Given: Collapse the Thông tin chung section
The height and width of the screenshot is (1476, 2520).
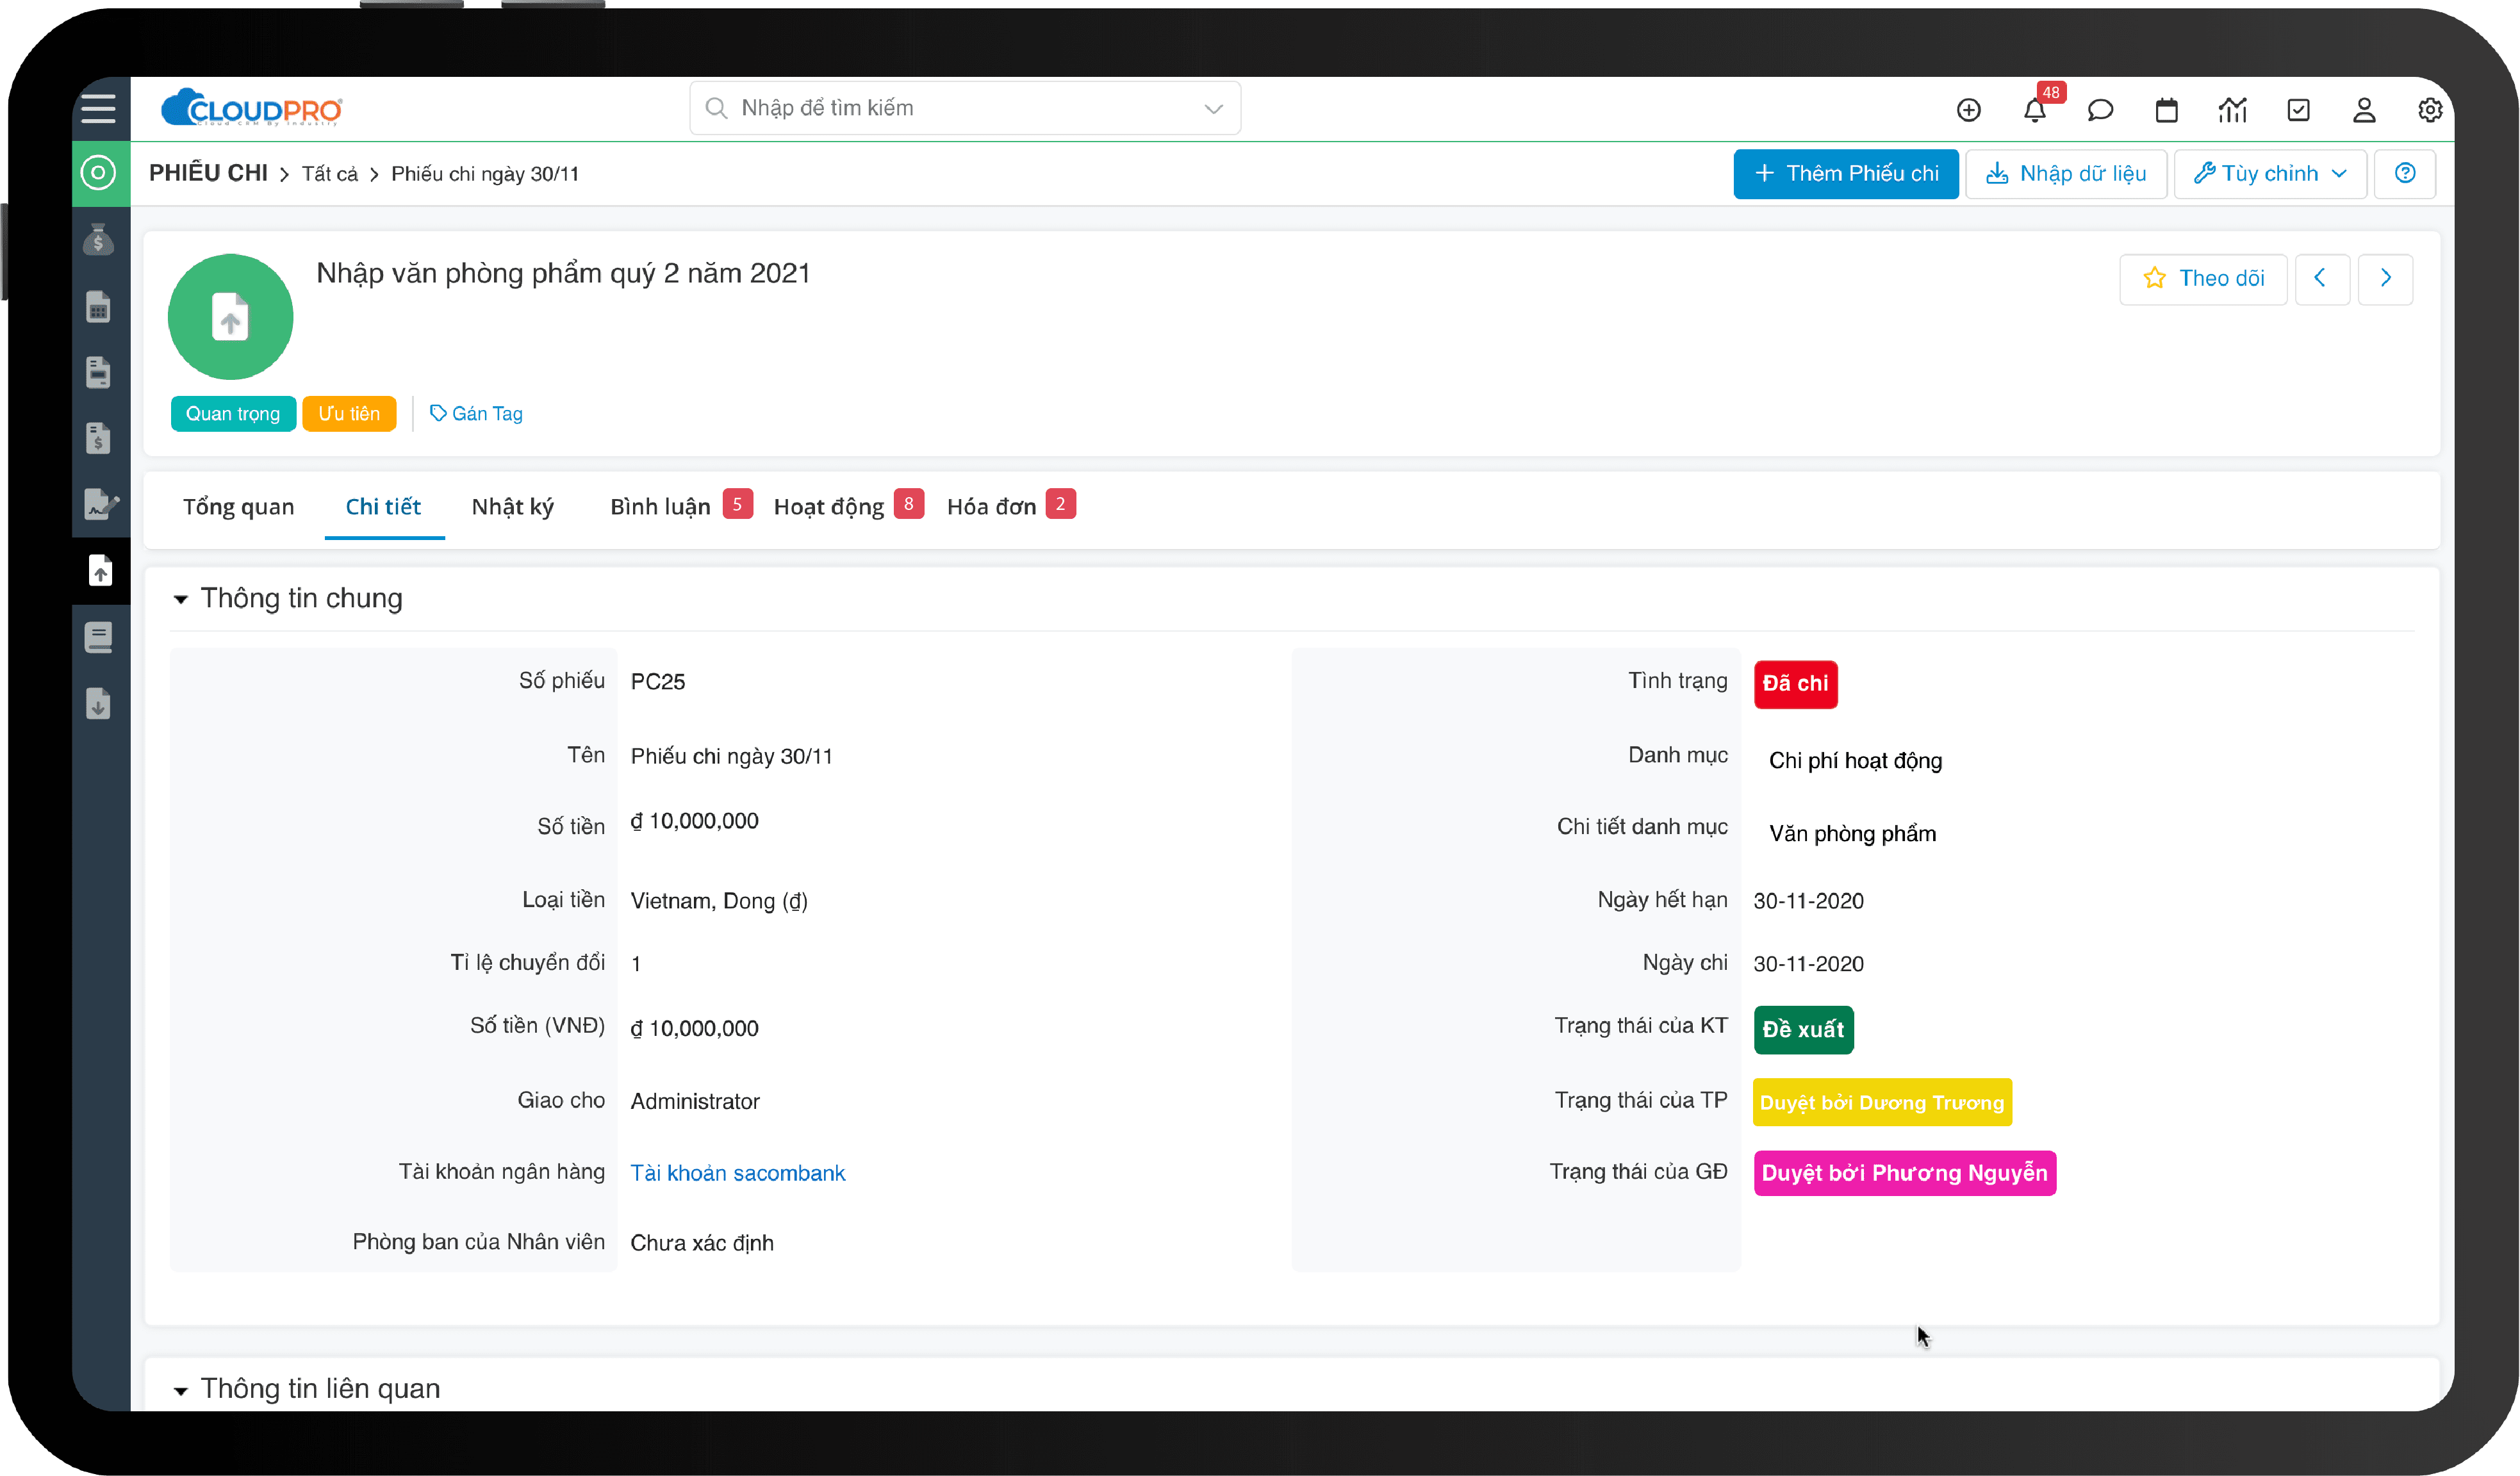Looking at the screenshot, I should tap(181, 599).
